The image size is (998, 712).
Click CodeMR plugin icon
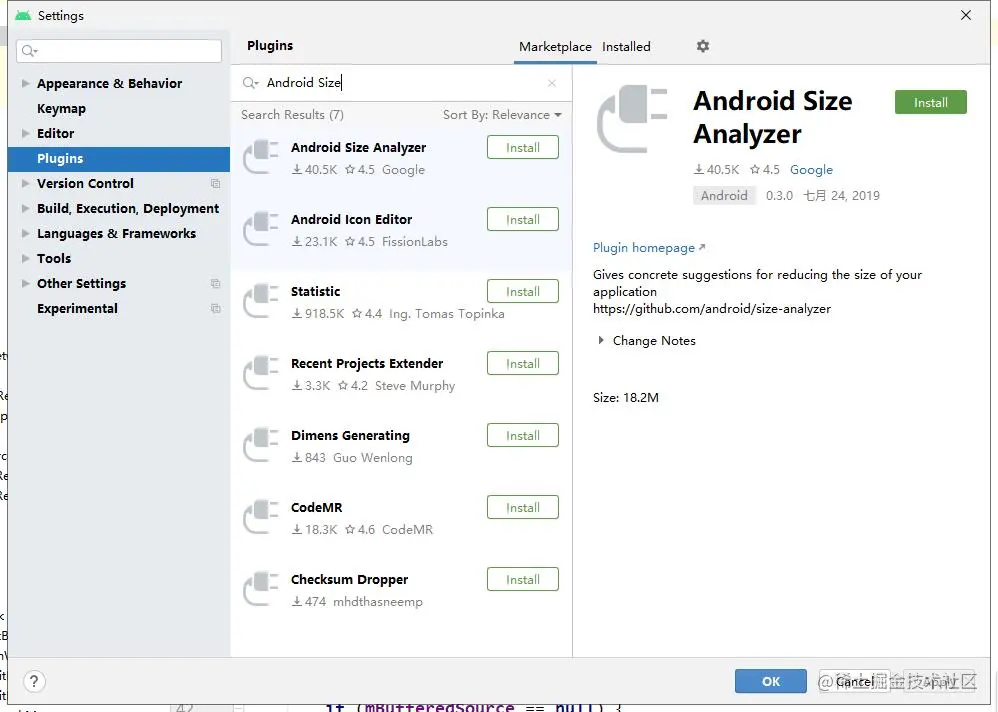pos(261,516)
